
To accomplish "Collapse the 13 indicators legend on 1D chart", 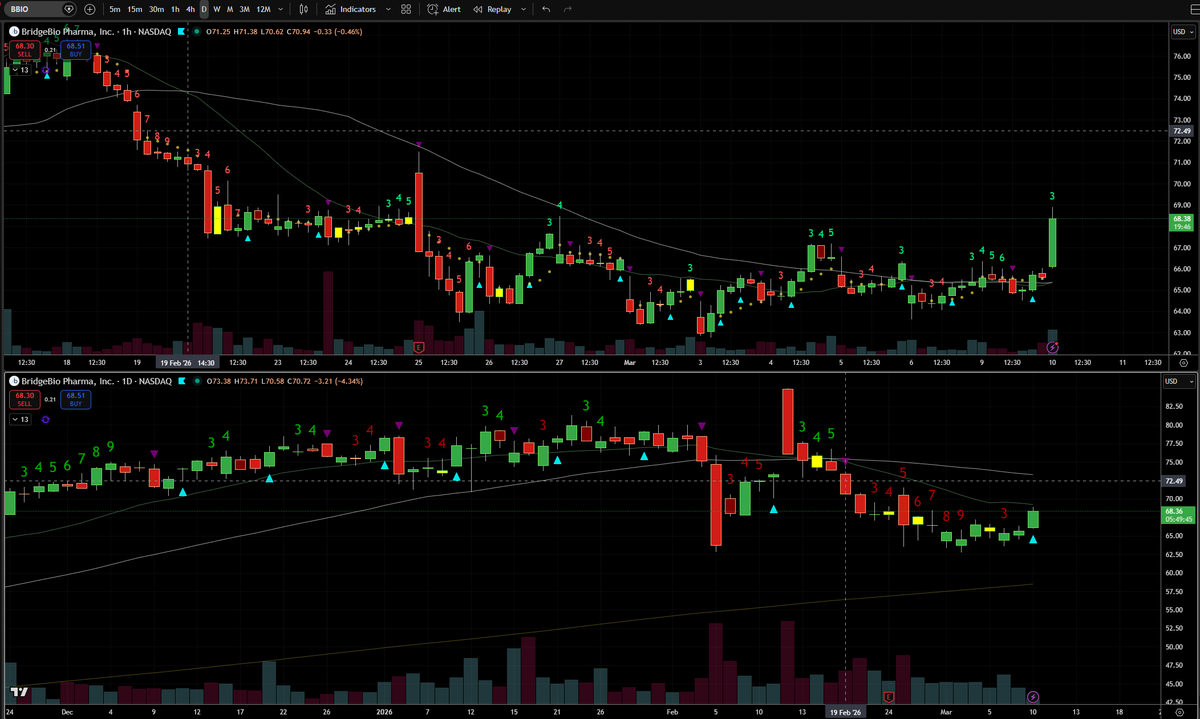I will tap(20, 419).
